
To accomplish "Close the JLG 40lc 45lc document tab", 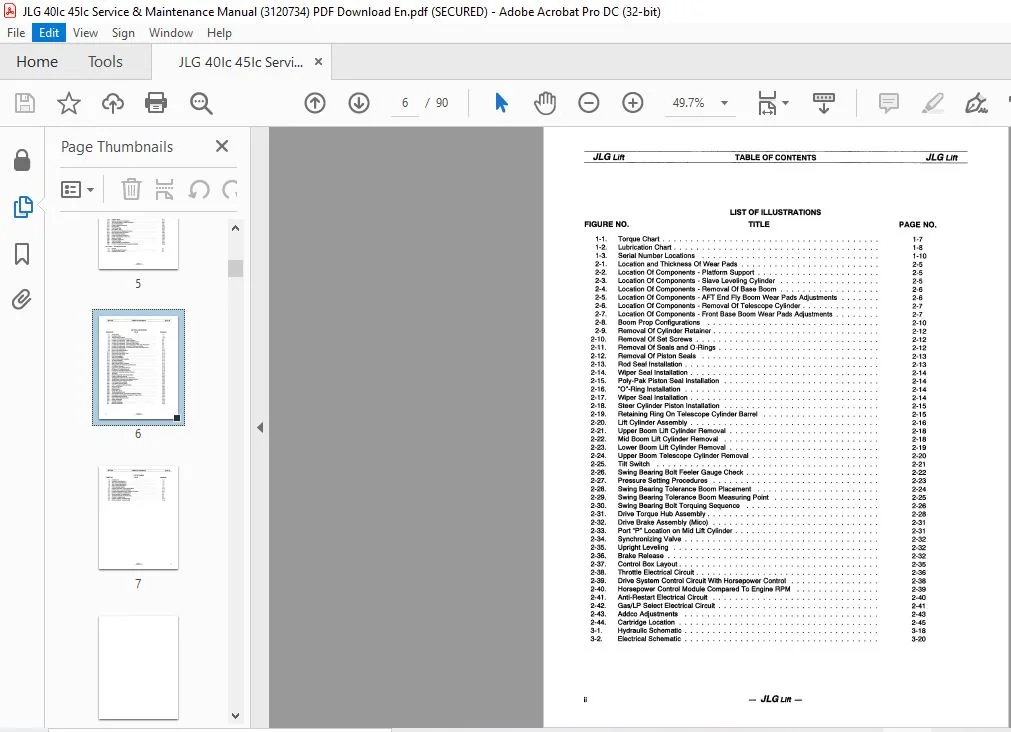I will tap(319, 62).
